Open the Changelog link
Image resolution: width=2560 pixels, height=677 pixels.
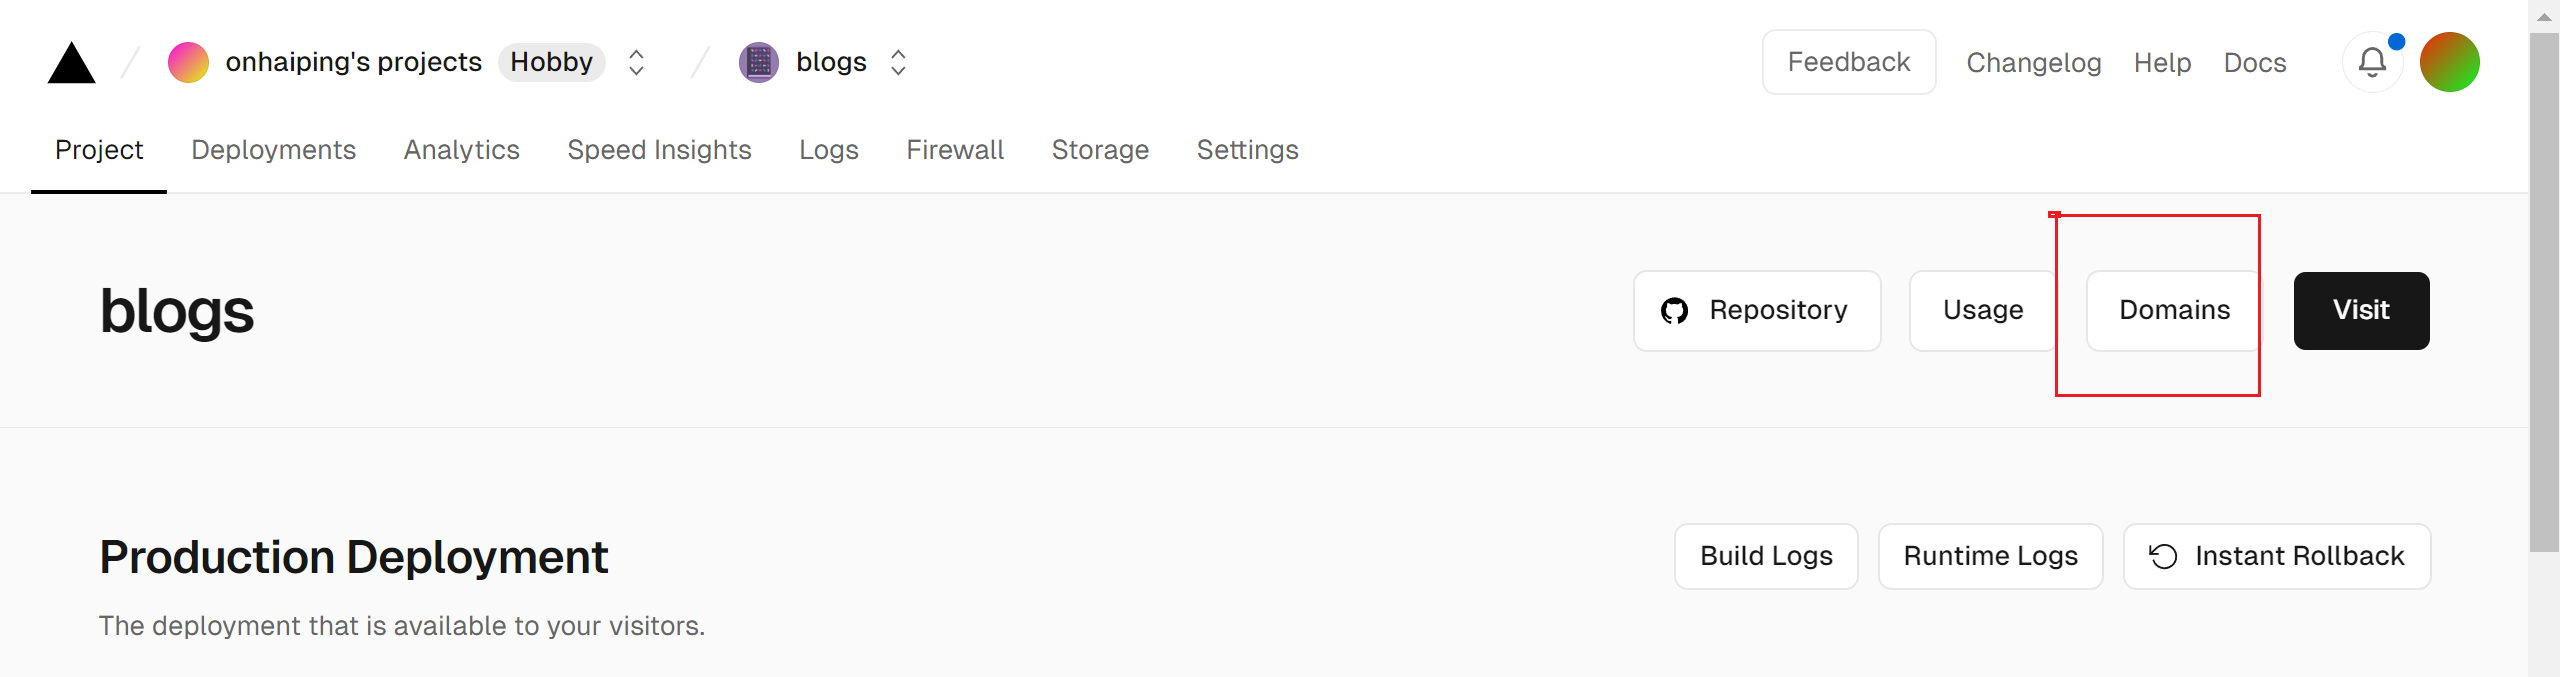(x=2033, y=63)
